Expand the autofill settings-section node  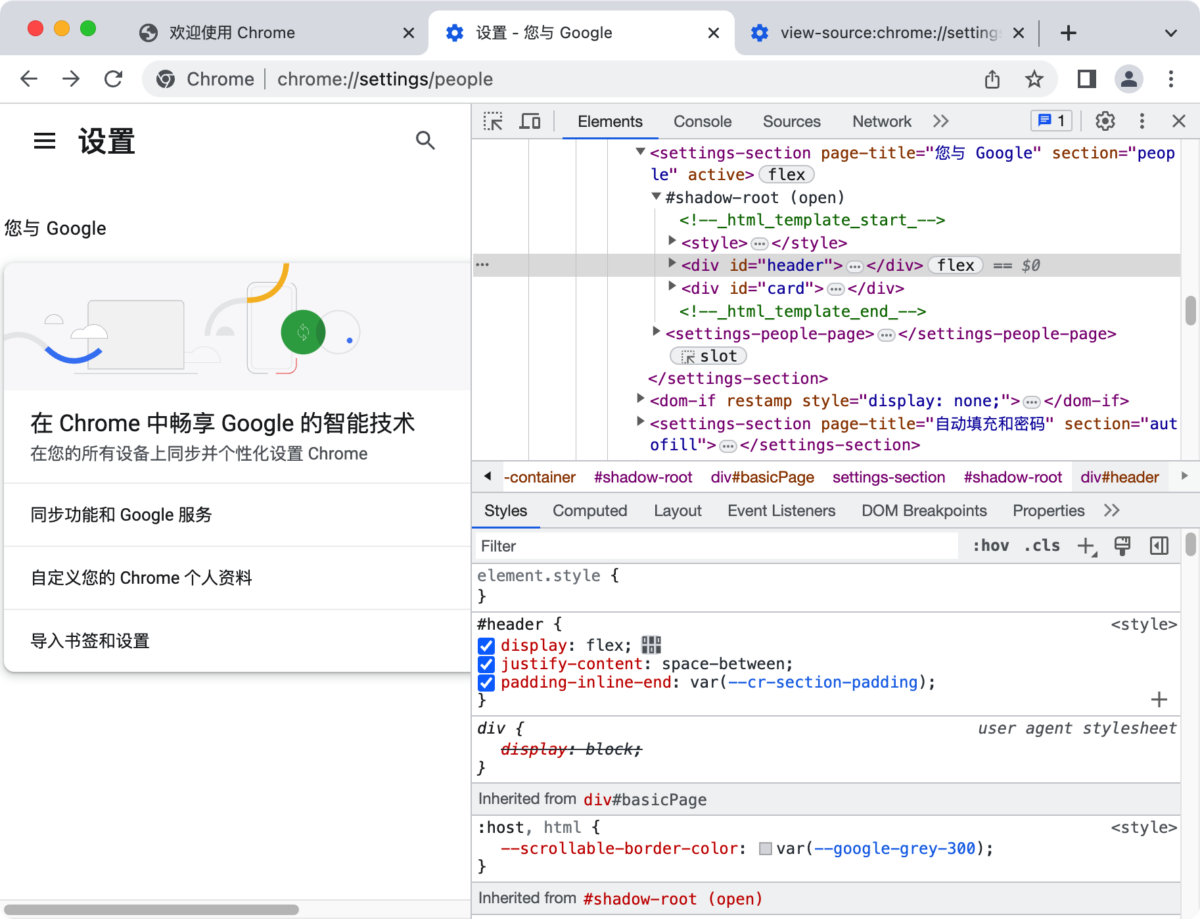click(641, 423)
